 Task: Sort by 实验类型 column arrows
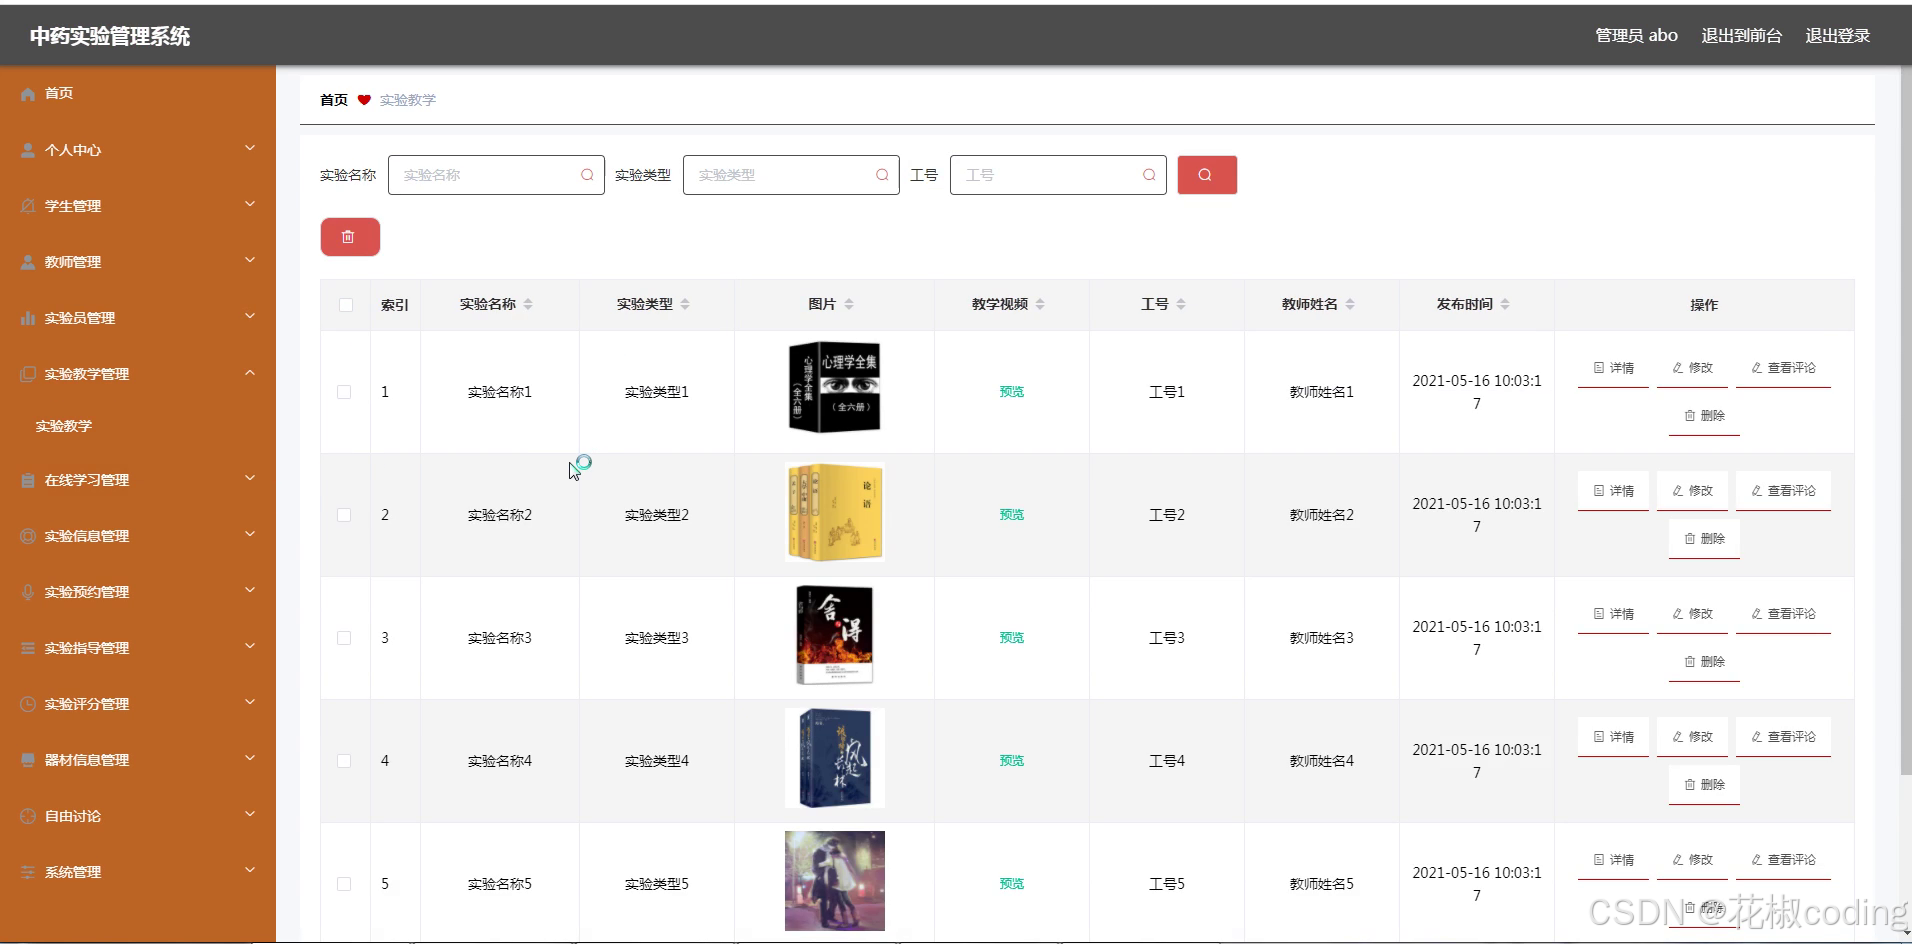(685, 304)
